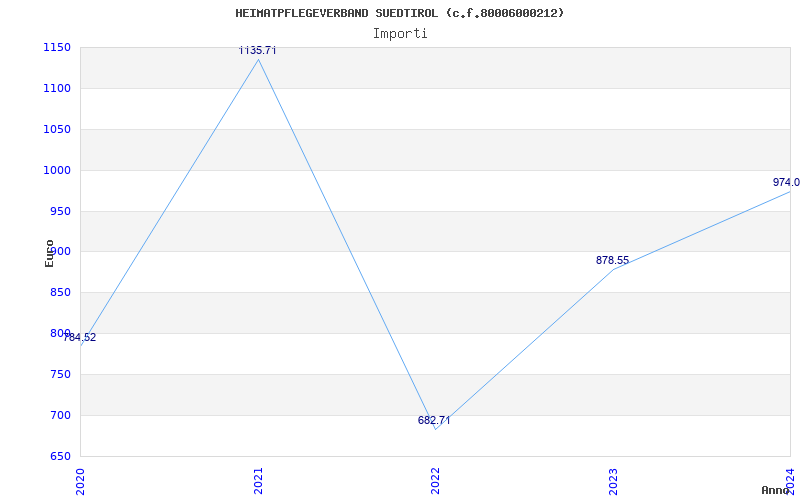Click the chart title HEIMATPFLEGEVERBAND SUEDTIROL
The width and height of the screenshot is (800, 500).
click(x=399, y=13)
